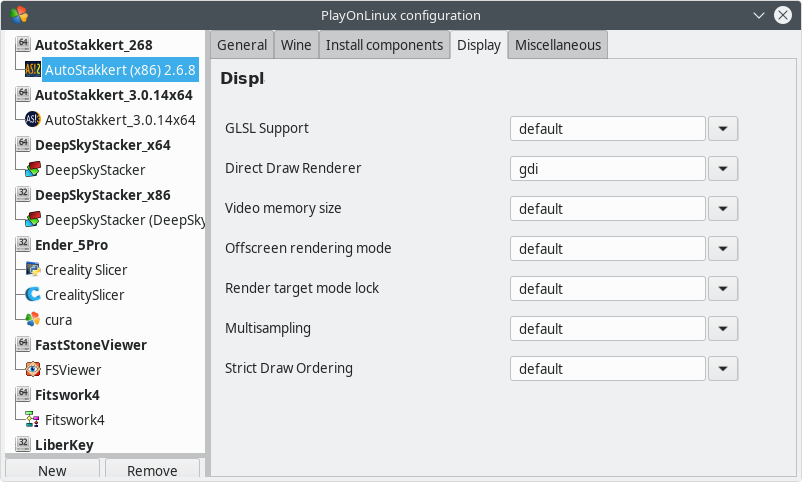
Task: Select the cura shortcut
Action: point(58,320)
